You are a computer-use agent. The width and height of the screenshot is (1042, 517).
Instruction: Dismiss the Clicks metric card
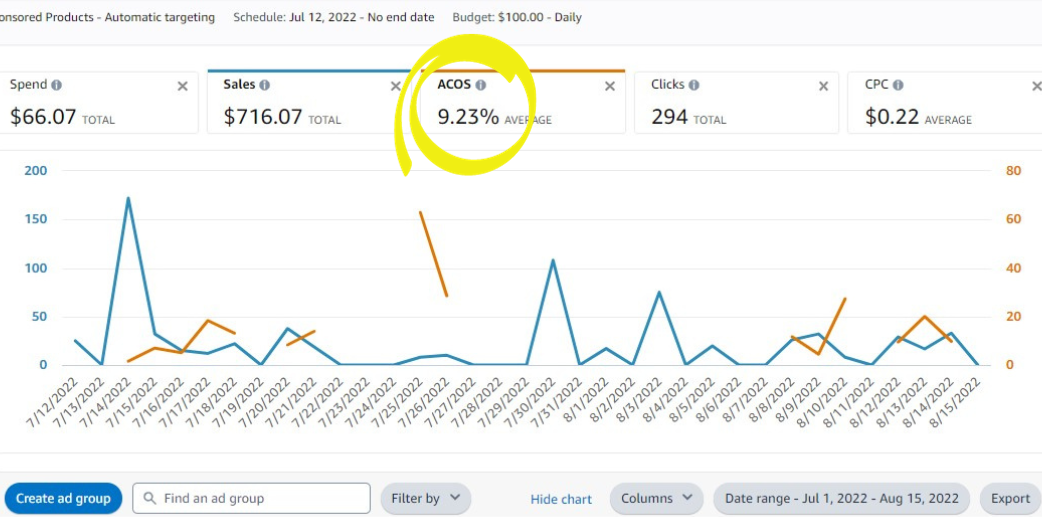coord(823,87)
